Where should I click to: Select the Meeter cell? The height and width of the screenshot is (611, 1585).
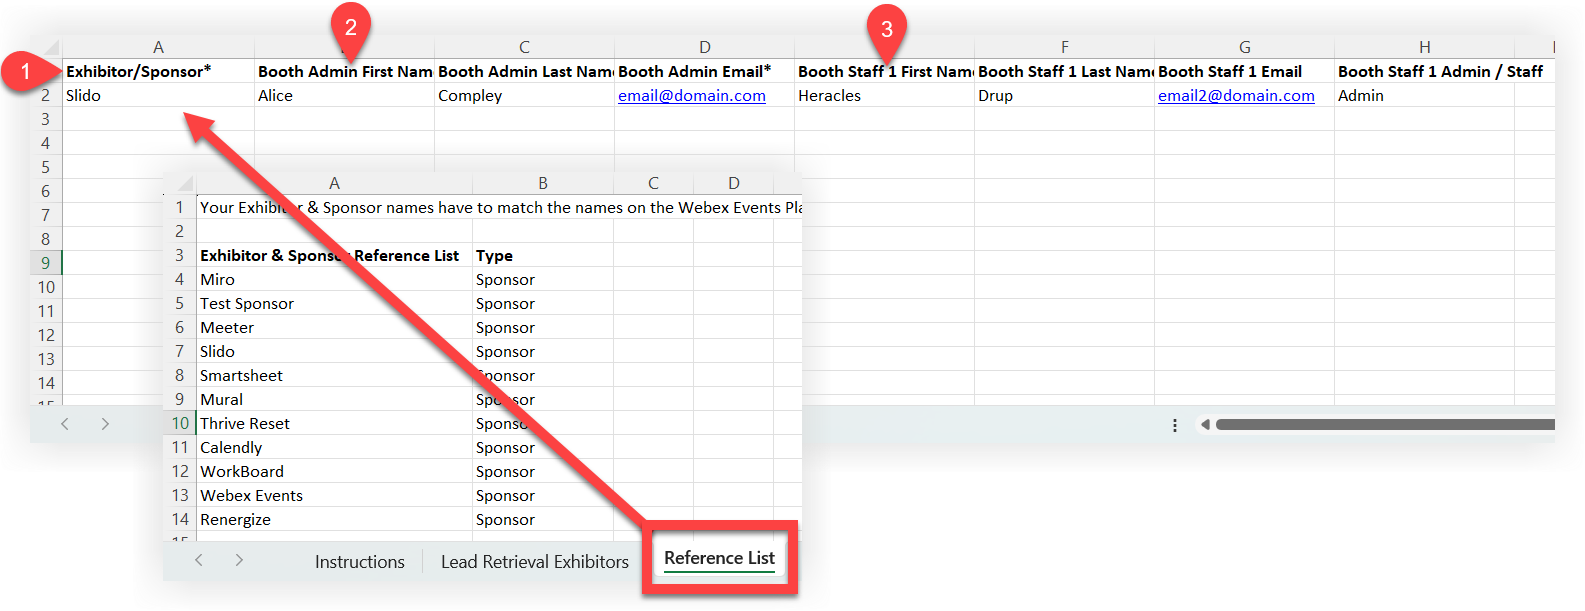click(x=334, y=327)
